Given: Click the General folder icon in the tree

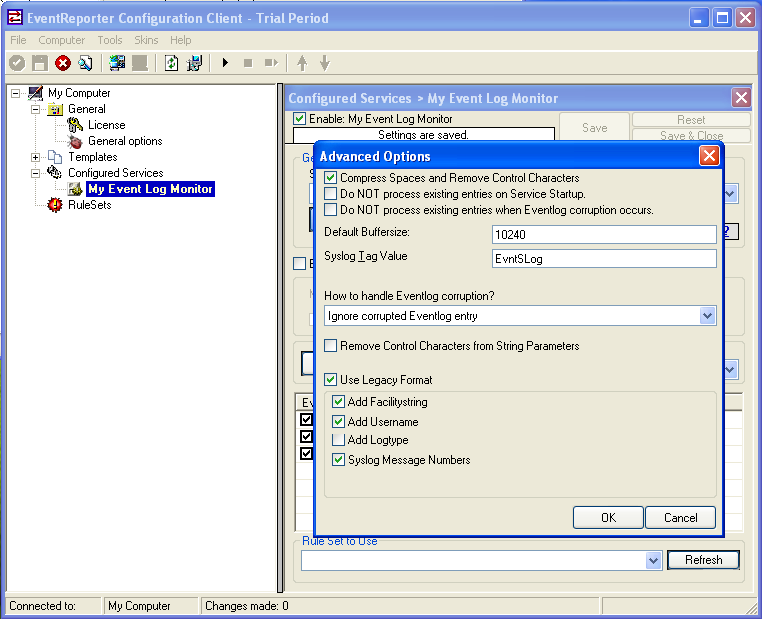Looking at the screenshot, I should [55, 109].
